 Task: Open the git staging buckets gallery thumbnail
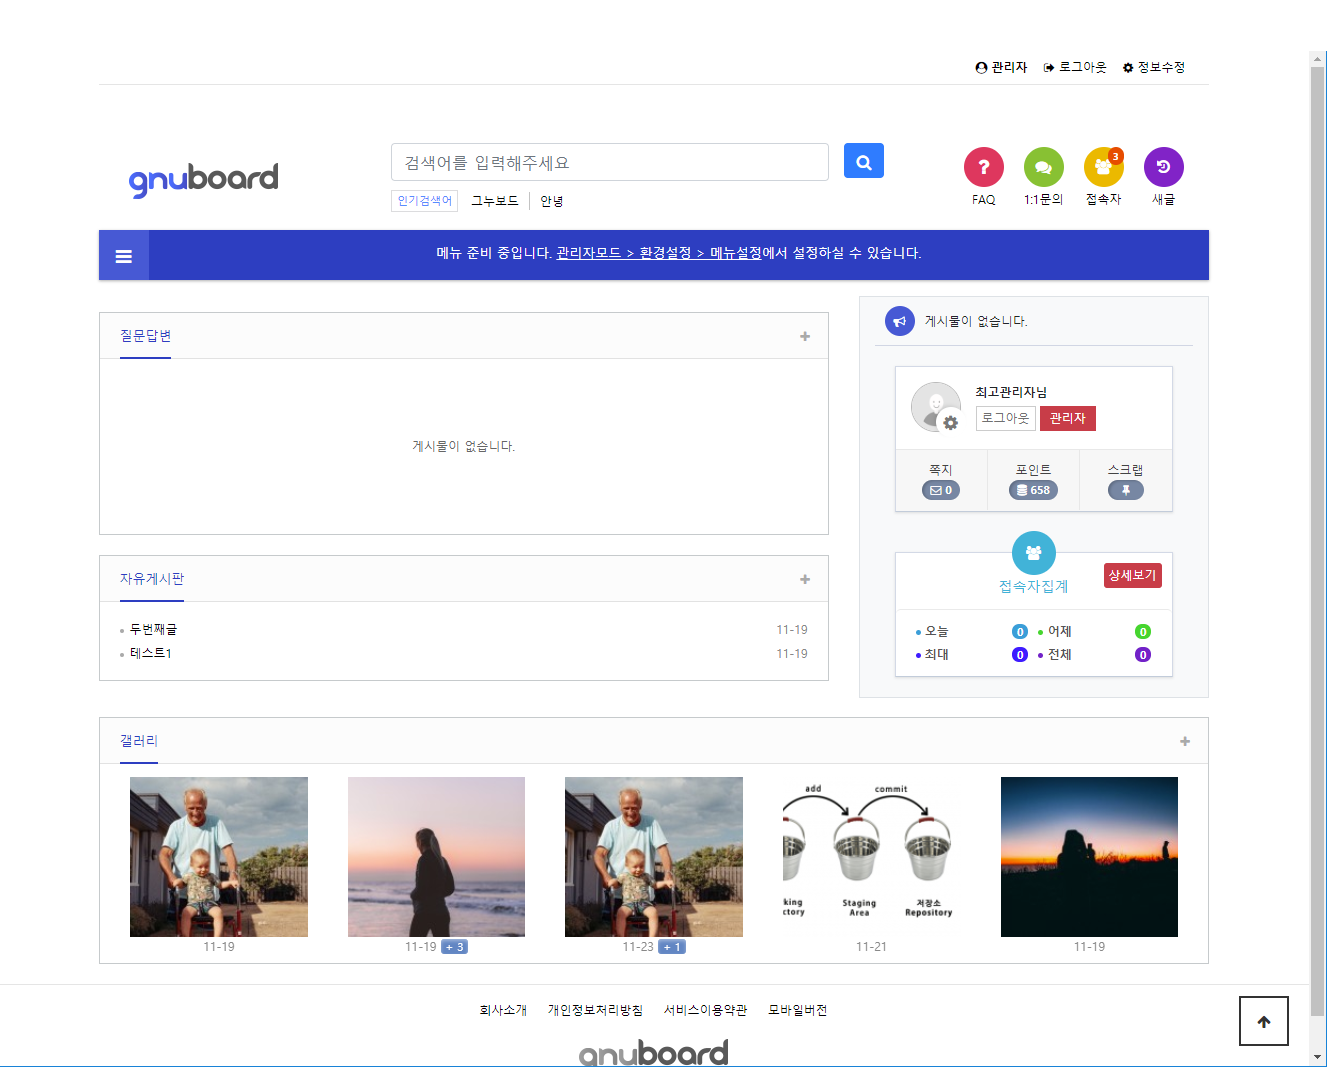[x=871, y=856]
